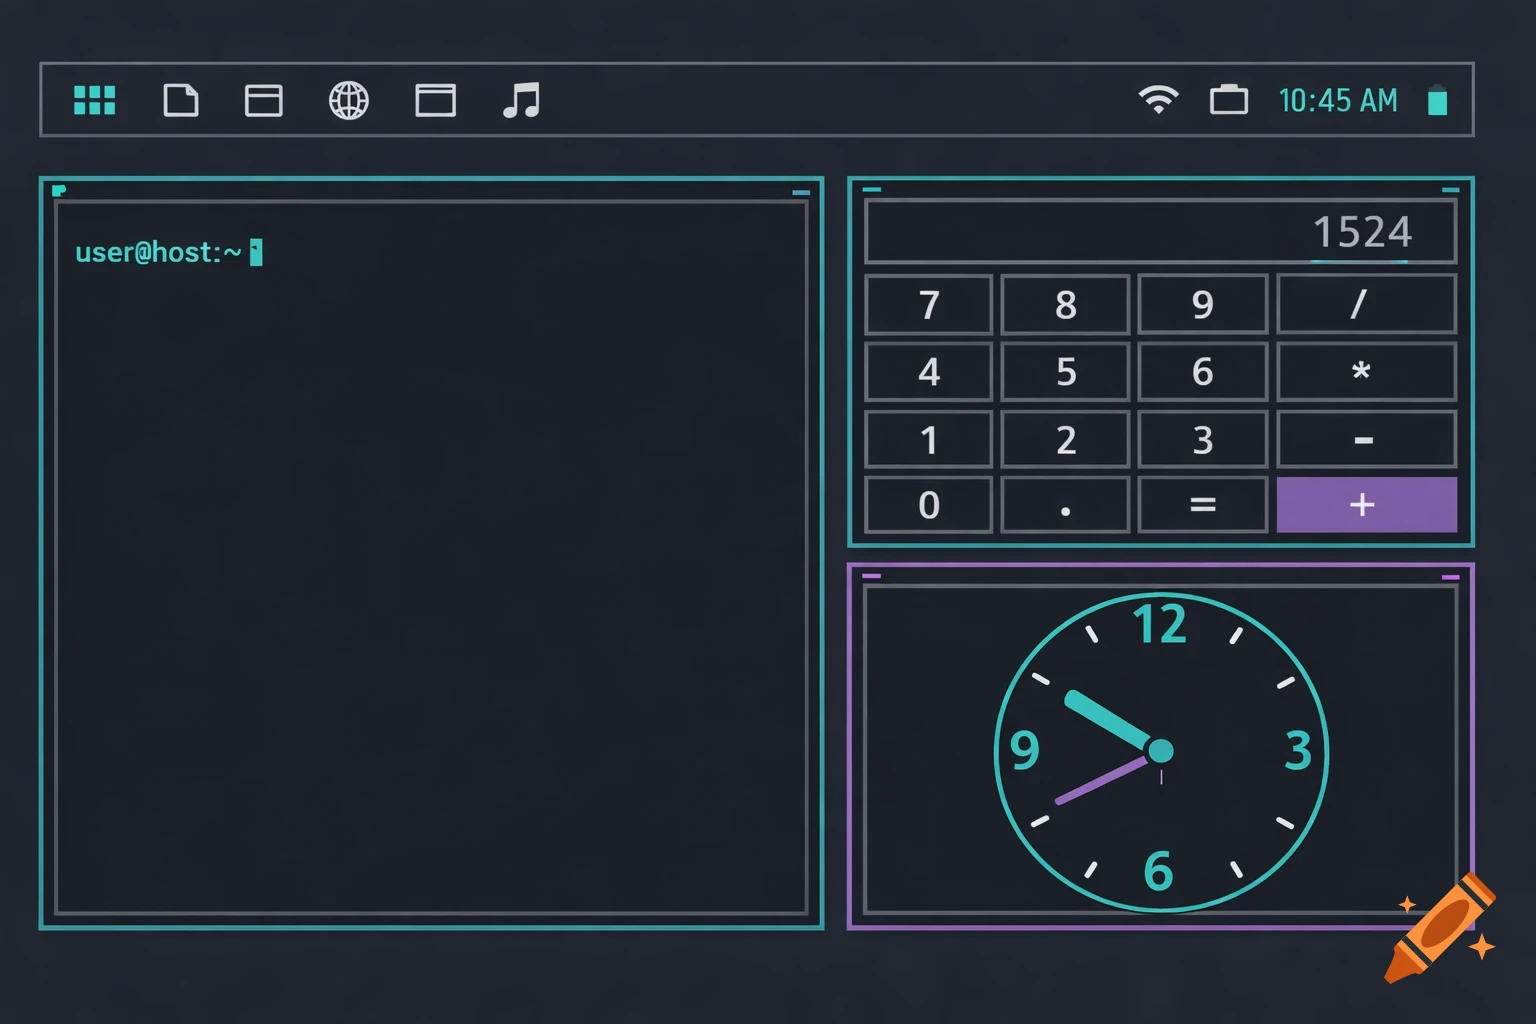
Task: Click the battery indicator in the system tray
Action: [1438, 100]
